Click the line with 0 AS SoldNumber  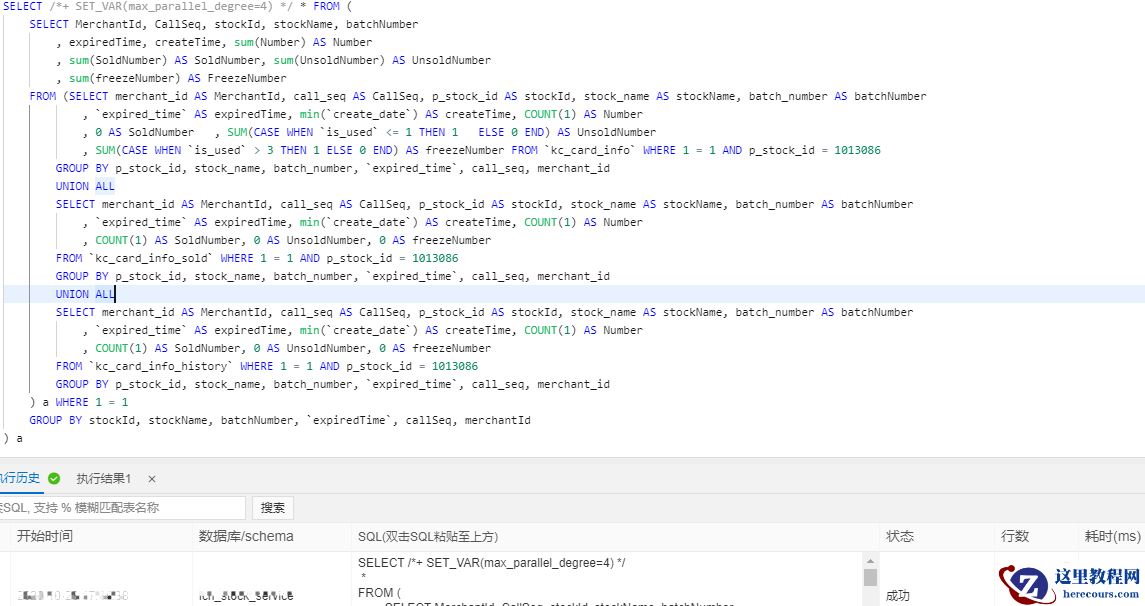(x=369, y=132)
